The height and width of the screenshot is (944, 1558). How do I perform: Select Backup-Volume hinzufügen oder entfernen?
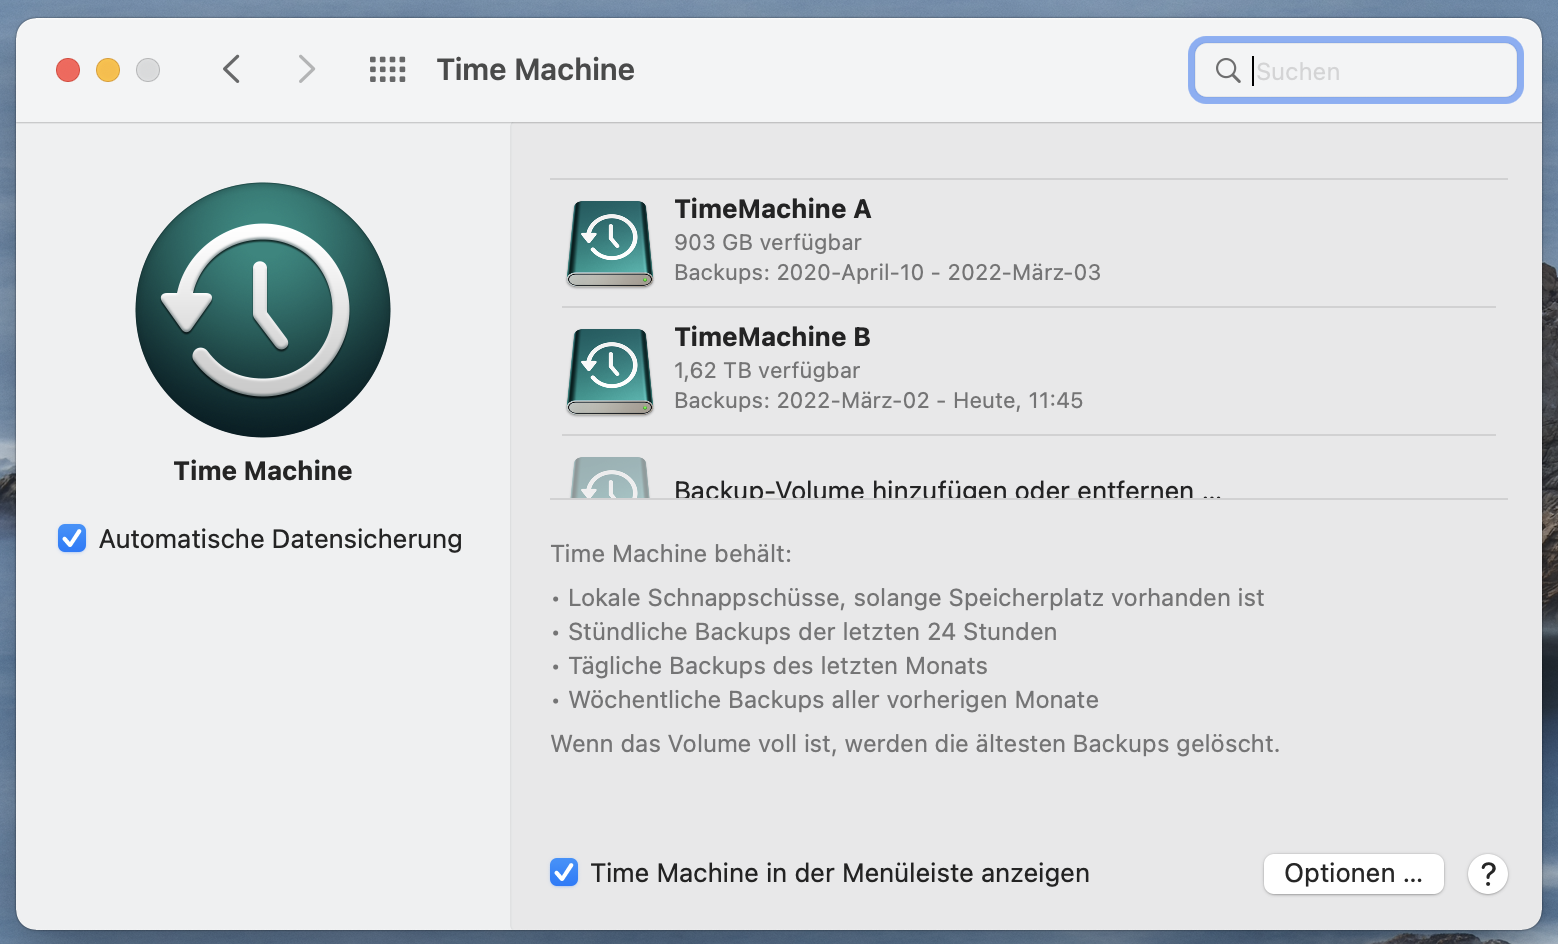point(947,489)
